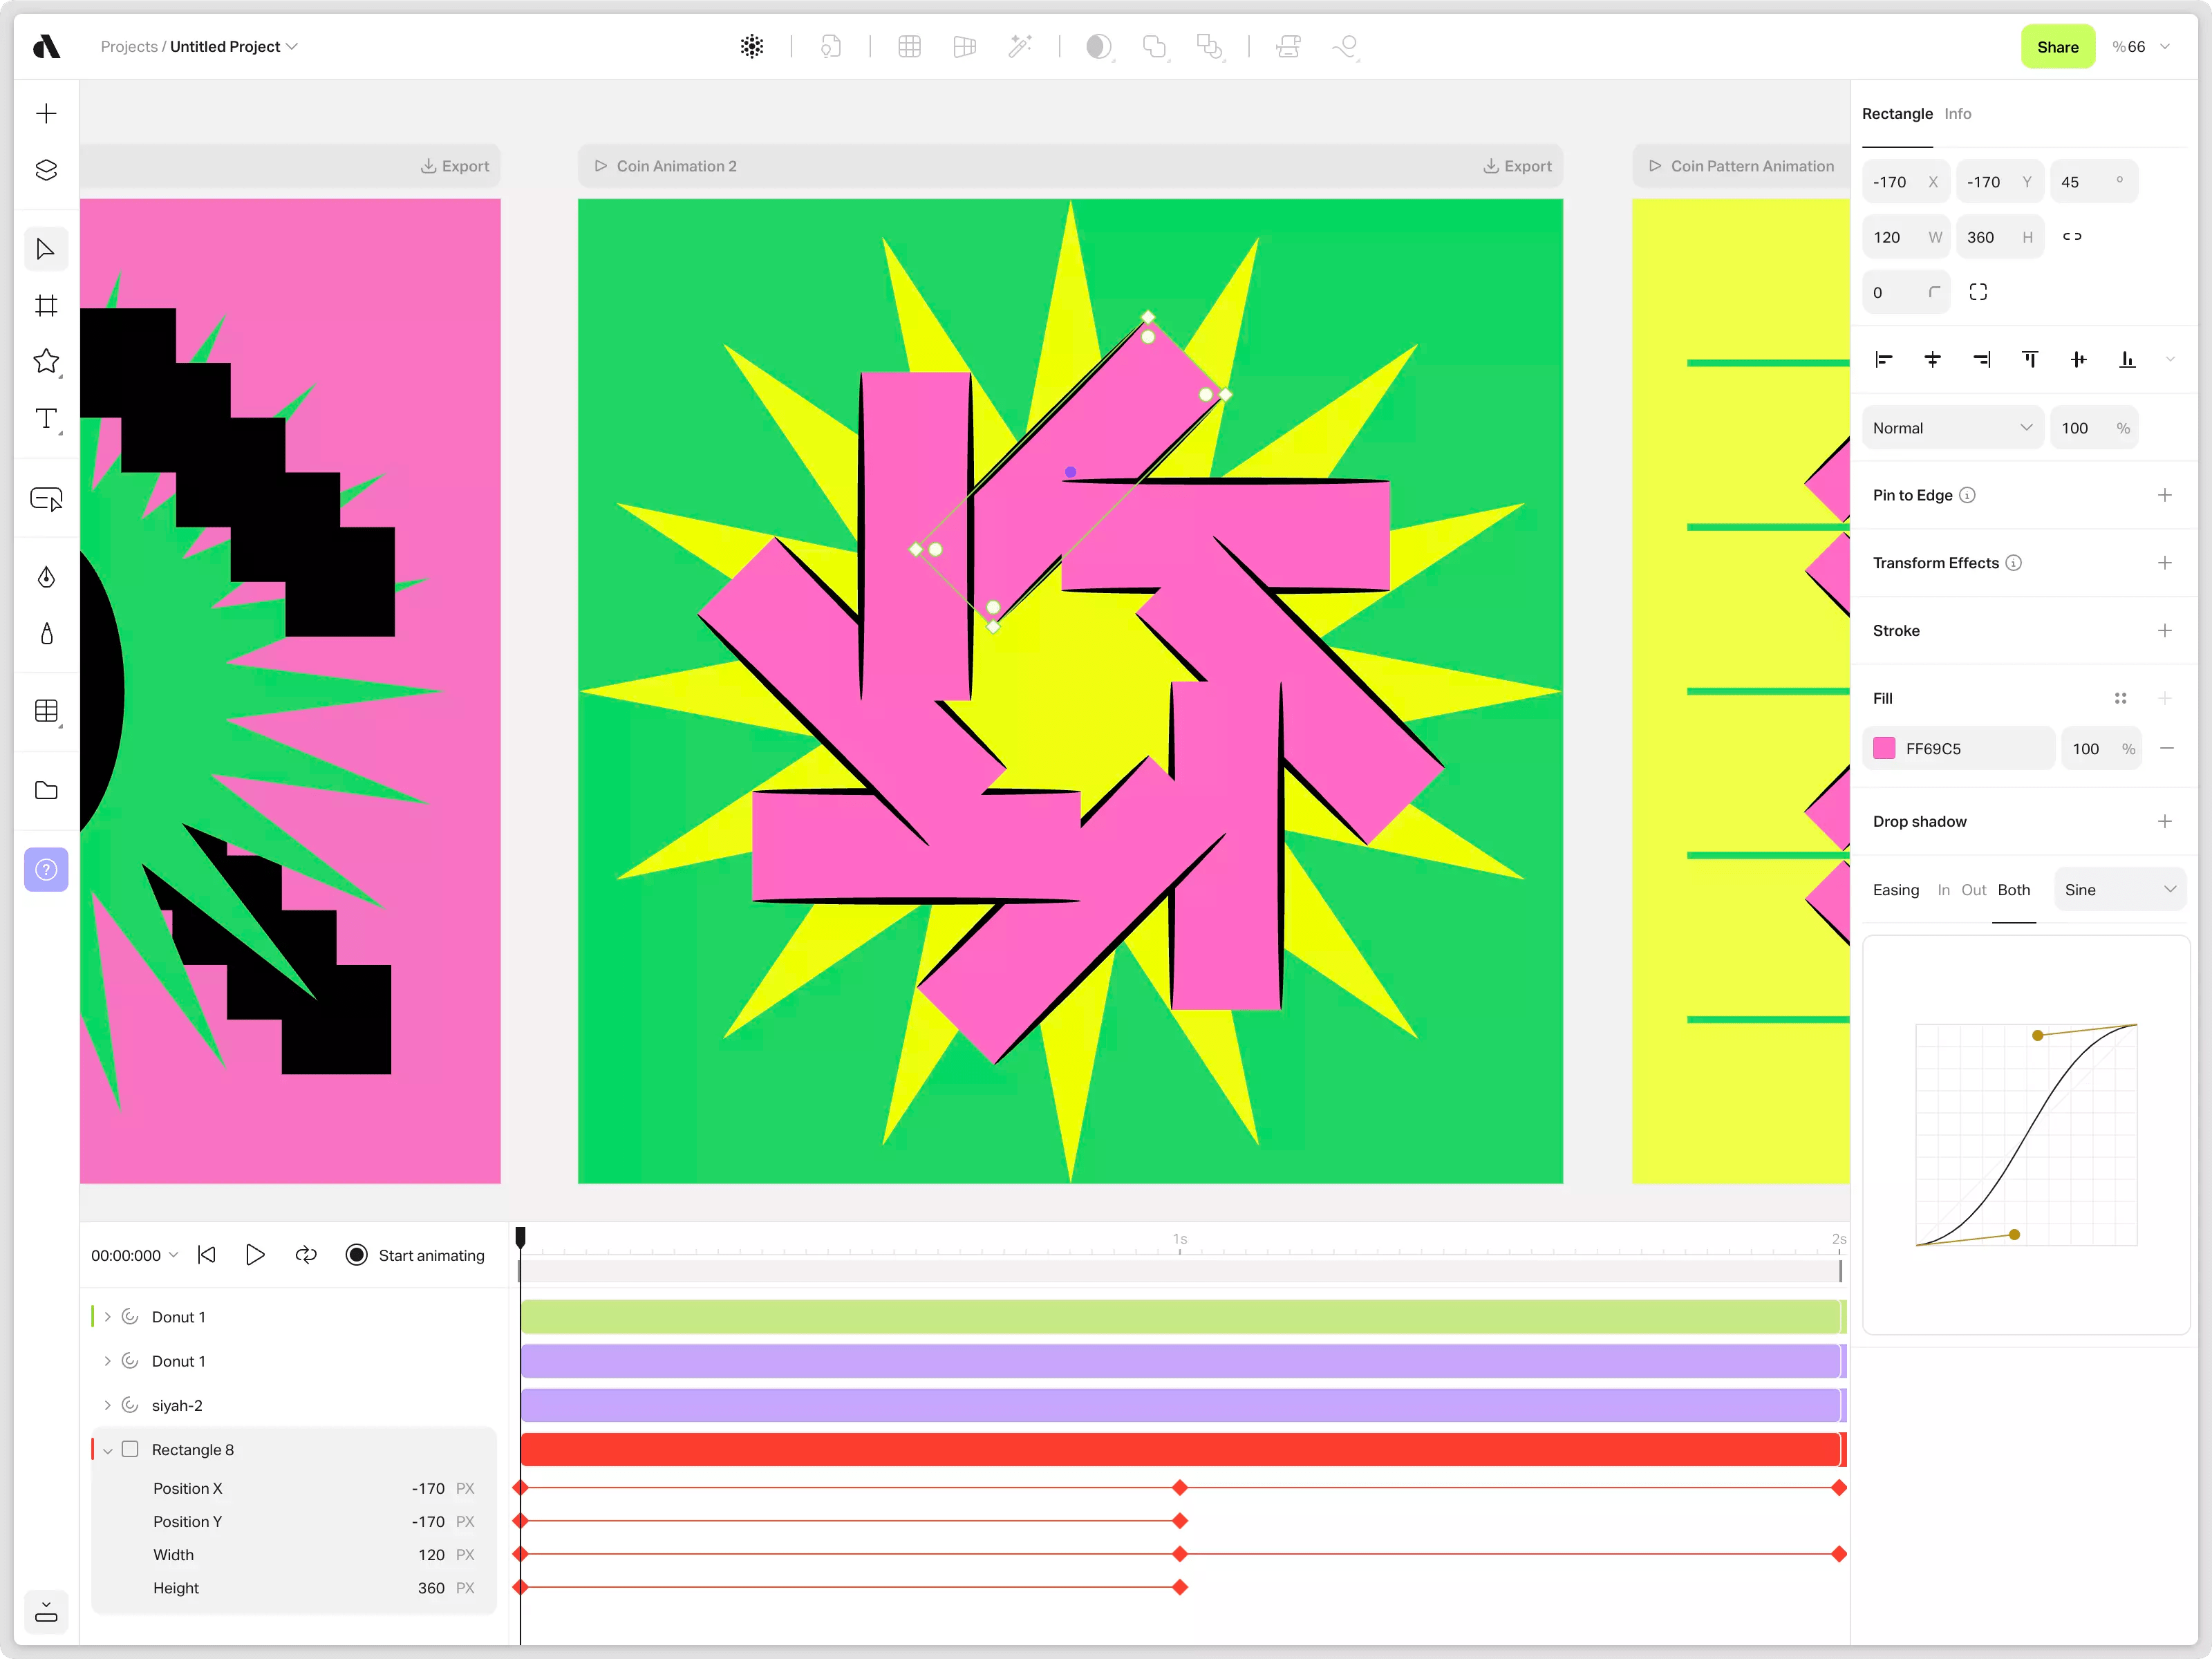Screen dimensions: 2212x1659
Task: Toggle loop playback button
Action: pyautogui.click(x=306, y=1254)
